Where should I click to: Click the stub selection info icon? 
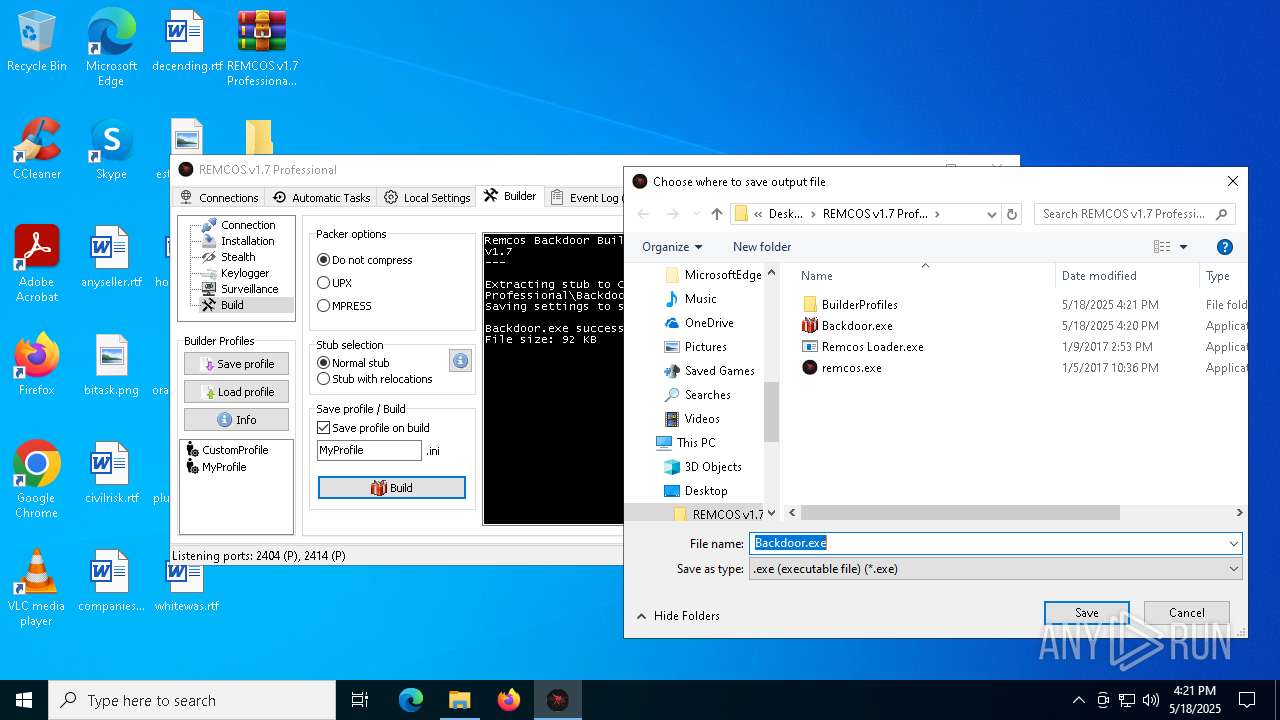pyautogui.click(x=460, y=361)
